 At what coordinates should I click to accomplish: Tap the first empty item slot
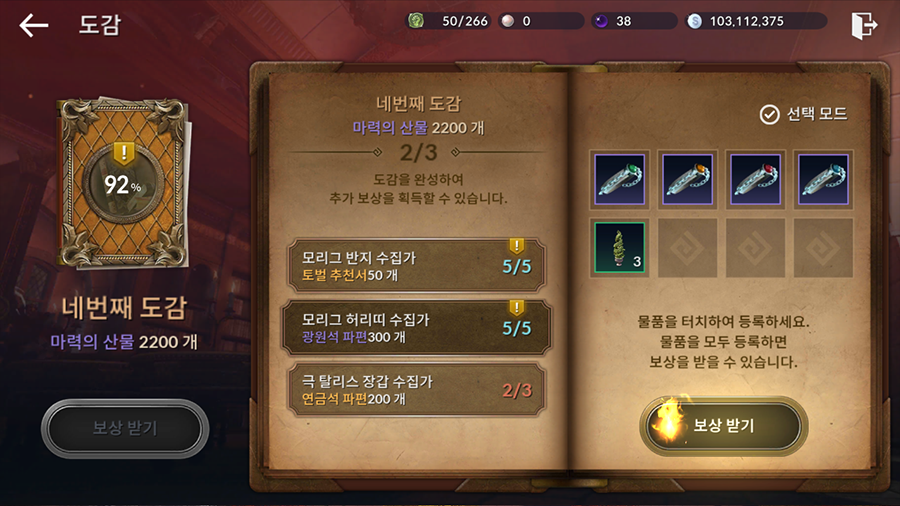(x=687, y=247)
